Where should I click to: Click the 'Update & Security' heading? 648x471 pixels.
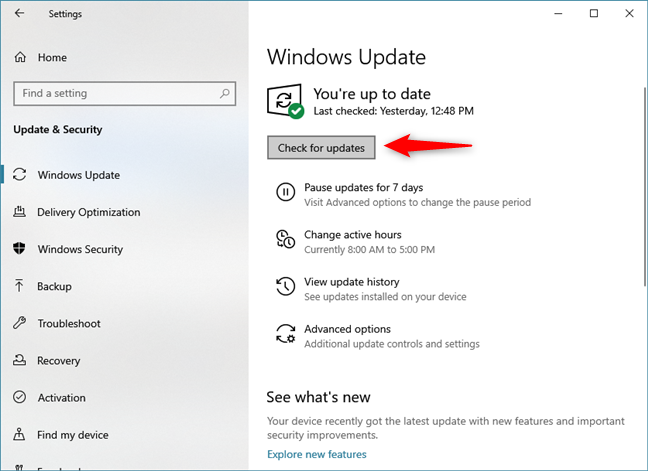coord(57,129)
